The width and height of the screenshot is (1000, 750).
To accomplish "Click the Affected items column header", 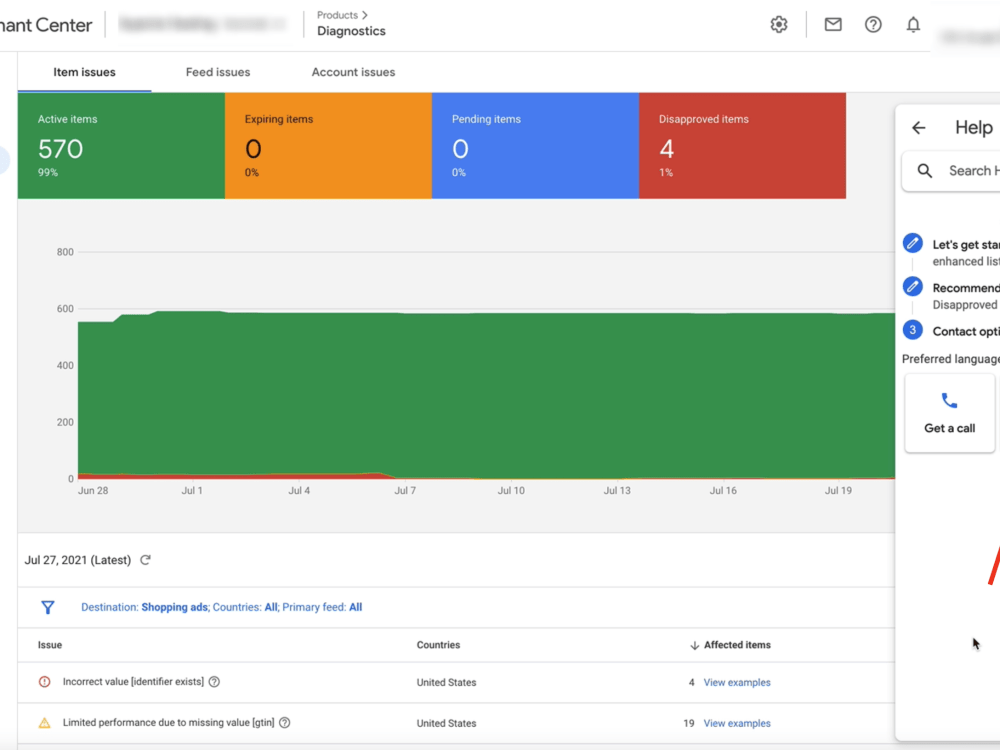I will pyautogui.click(x=737, y=645).
